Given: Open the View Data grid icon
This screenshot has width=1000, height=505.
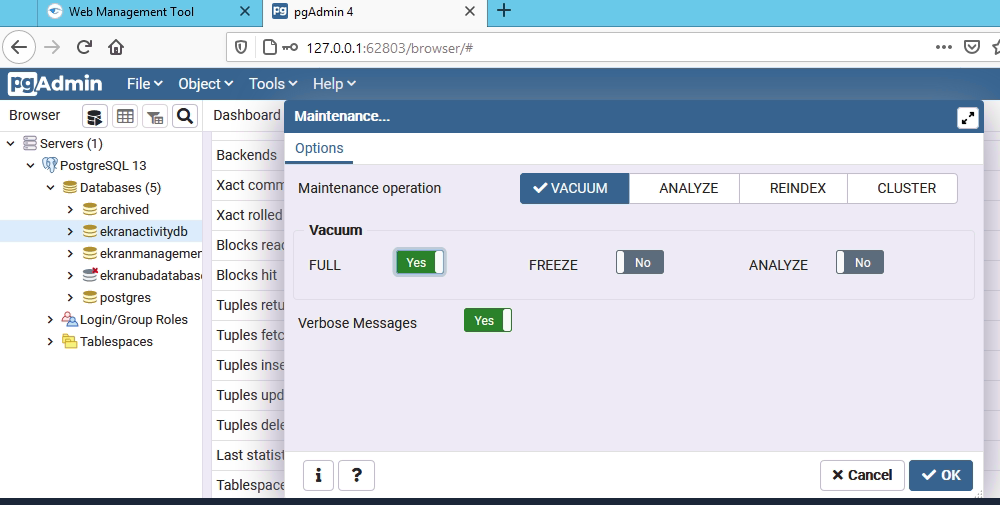Looking at the screenshot, I should 125,116.
